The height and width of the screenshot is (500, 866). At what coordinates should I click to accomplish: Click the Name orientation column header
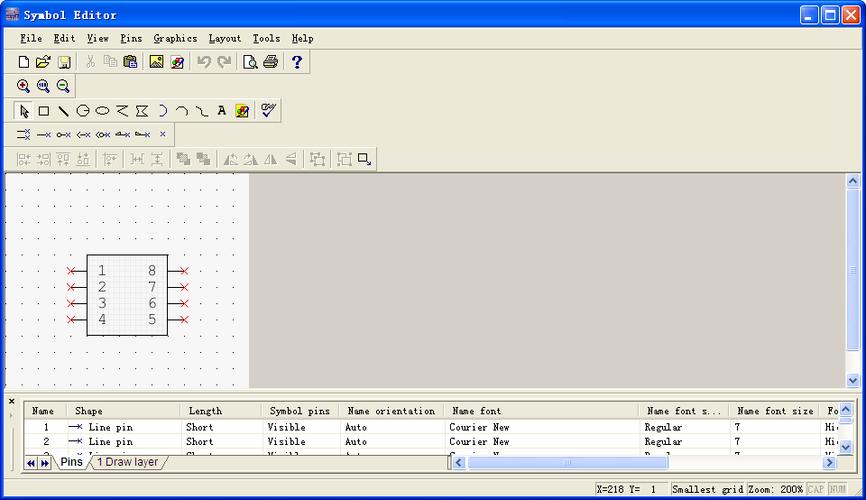pyautogui.click(x=391, y=410)
